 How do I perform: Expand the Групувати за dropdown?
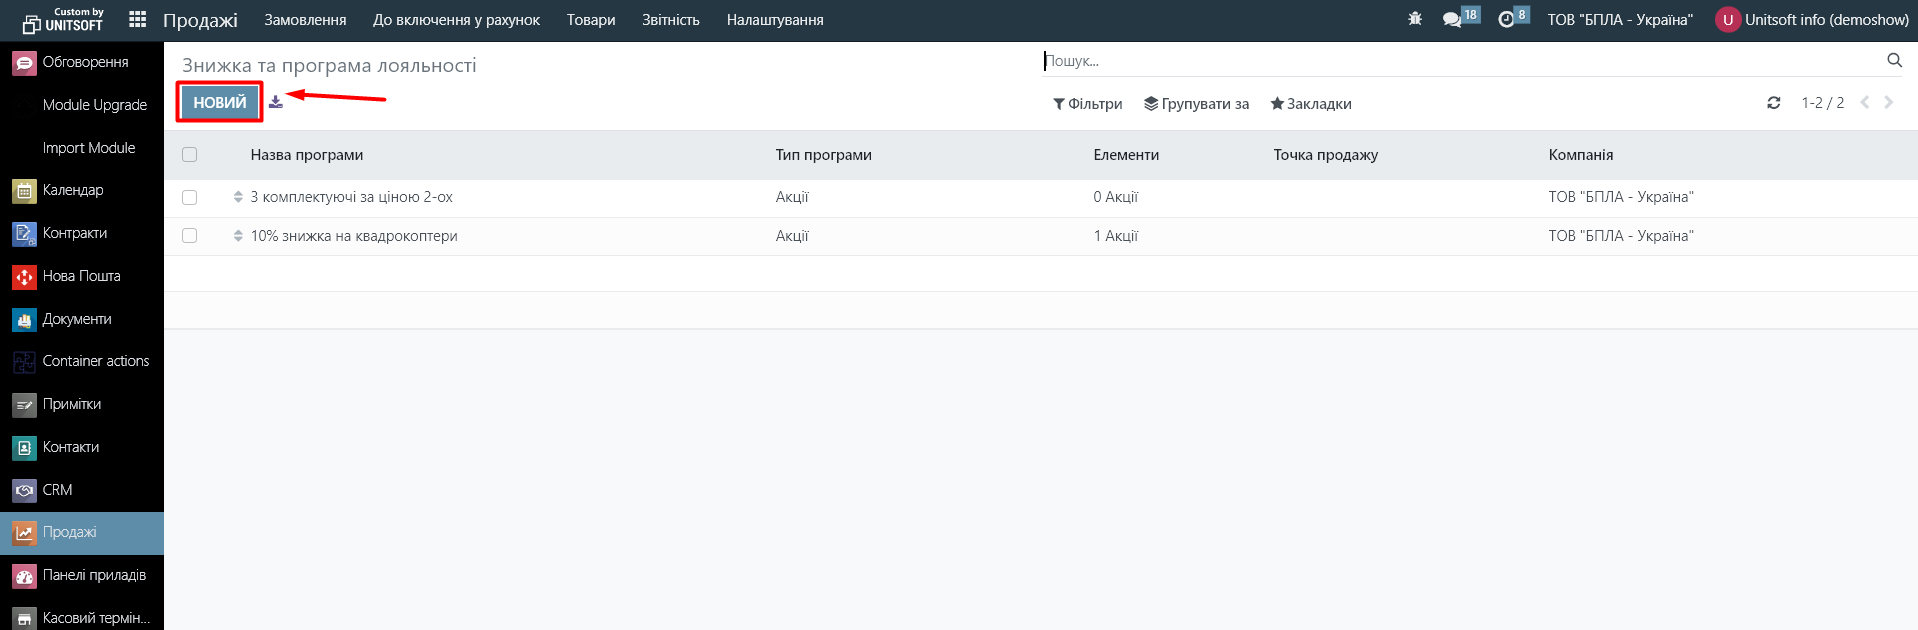1196,104
